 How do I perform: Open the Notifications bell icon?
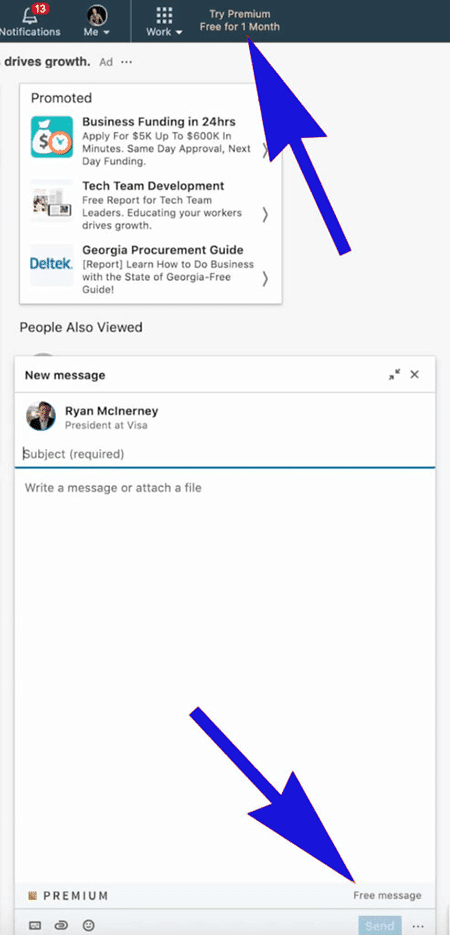tap(30, 15)
